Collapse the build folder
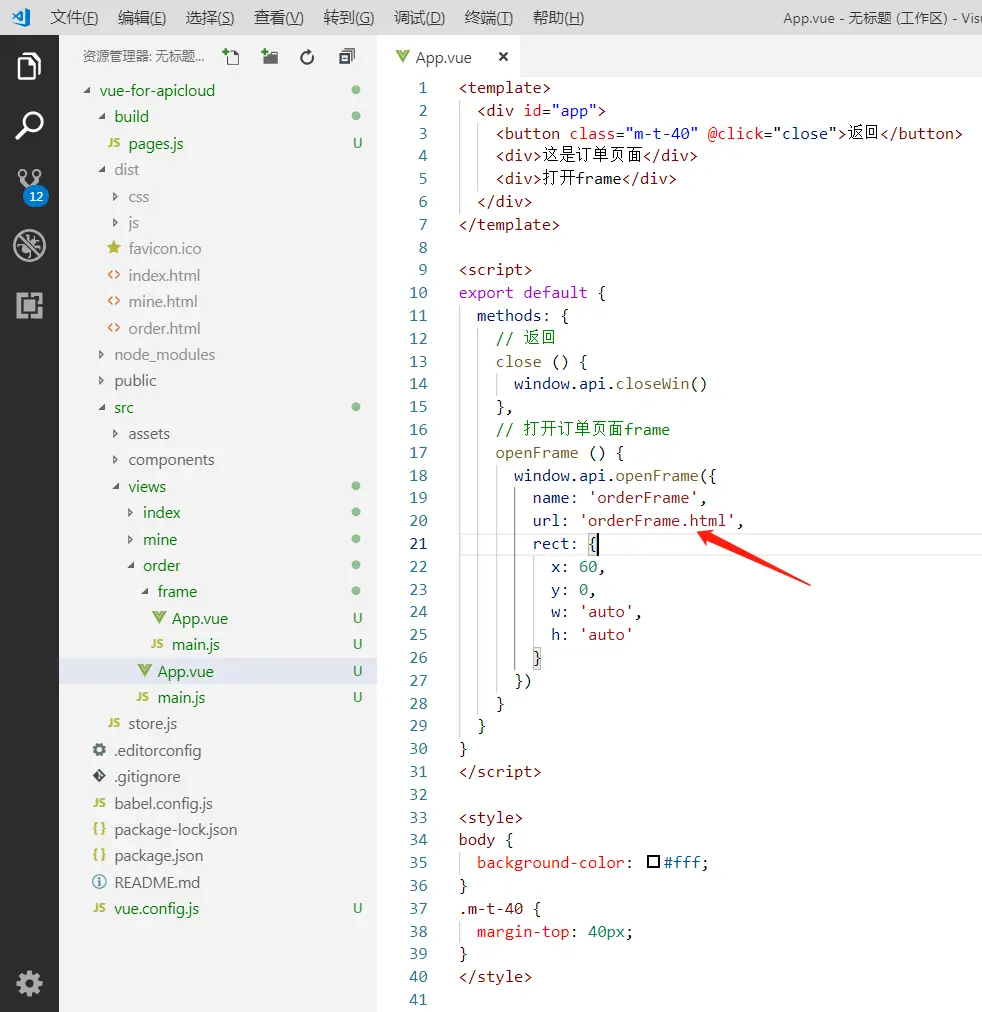The height and width of the screenshot is (1012, 982). [x=102, y=116]
